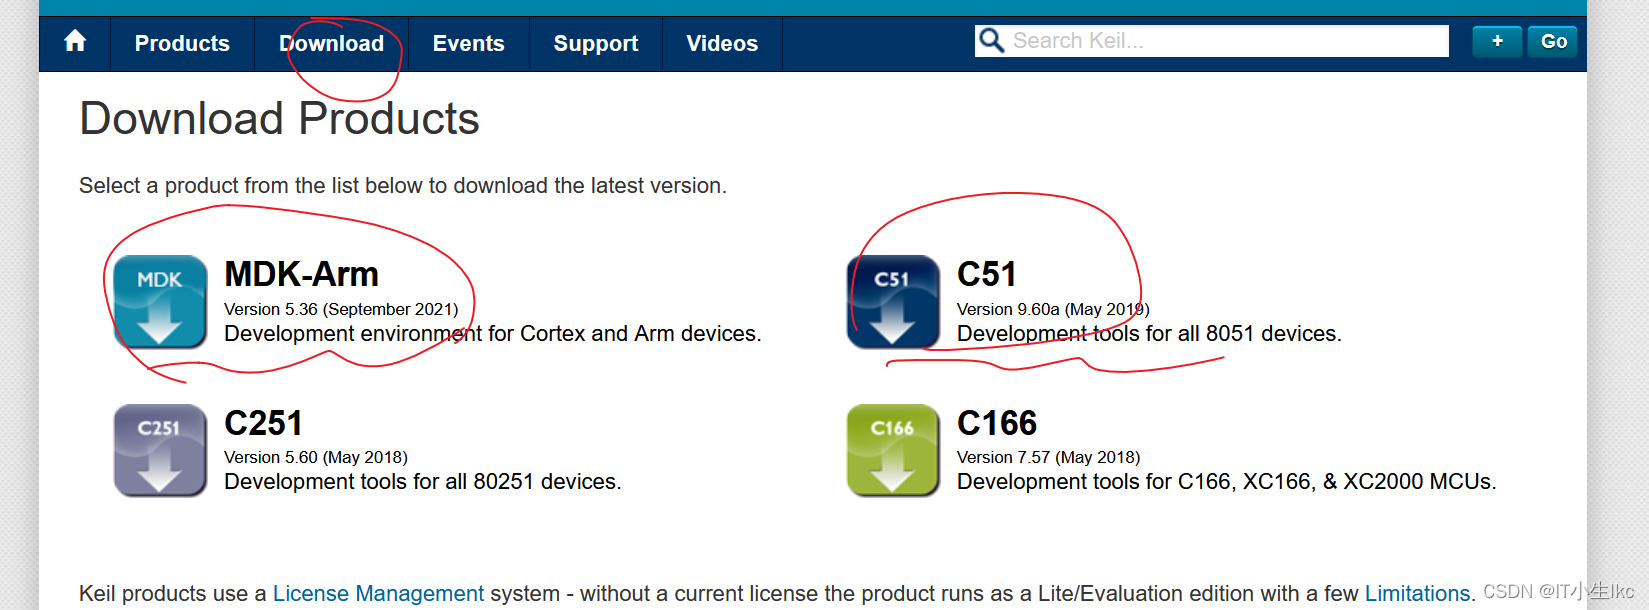Open the MDK-Arm product title link

click(301, 274)
